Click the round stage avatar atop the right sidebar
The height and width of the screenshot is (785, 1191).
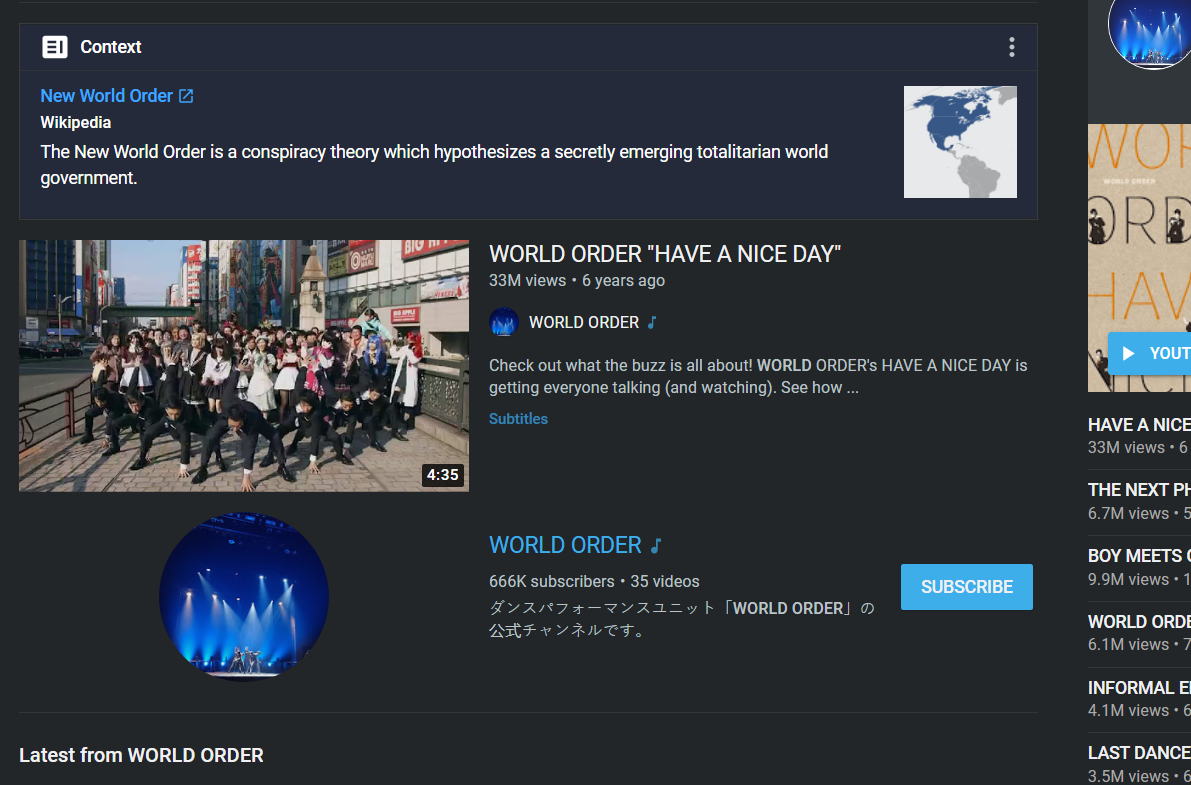click(1149, 32)
